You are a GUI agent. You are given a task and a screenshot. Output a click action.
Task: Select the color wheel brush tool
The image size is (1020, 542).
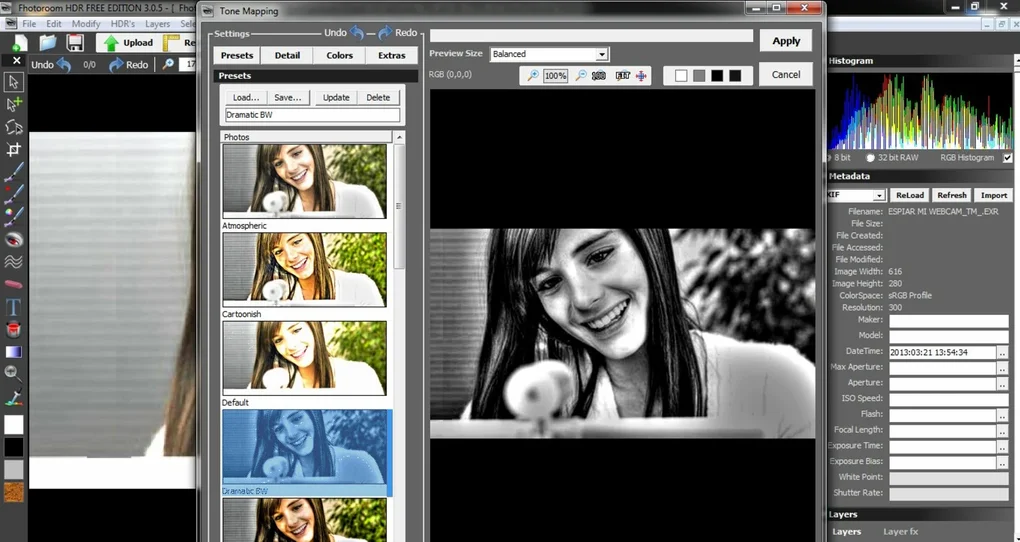[x=14, y=216]
